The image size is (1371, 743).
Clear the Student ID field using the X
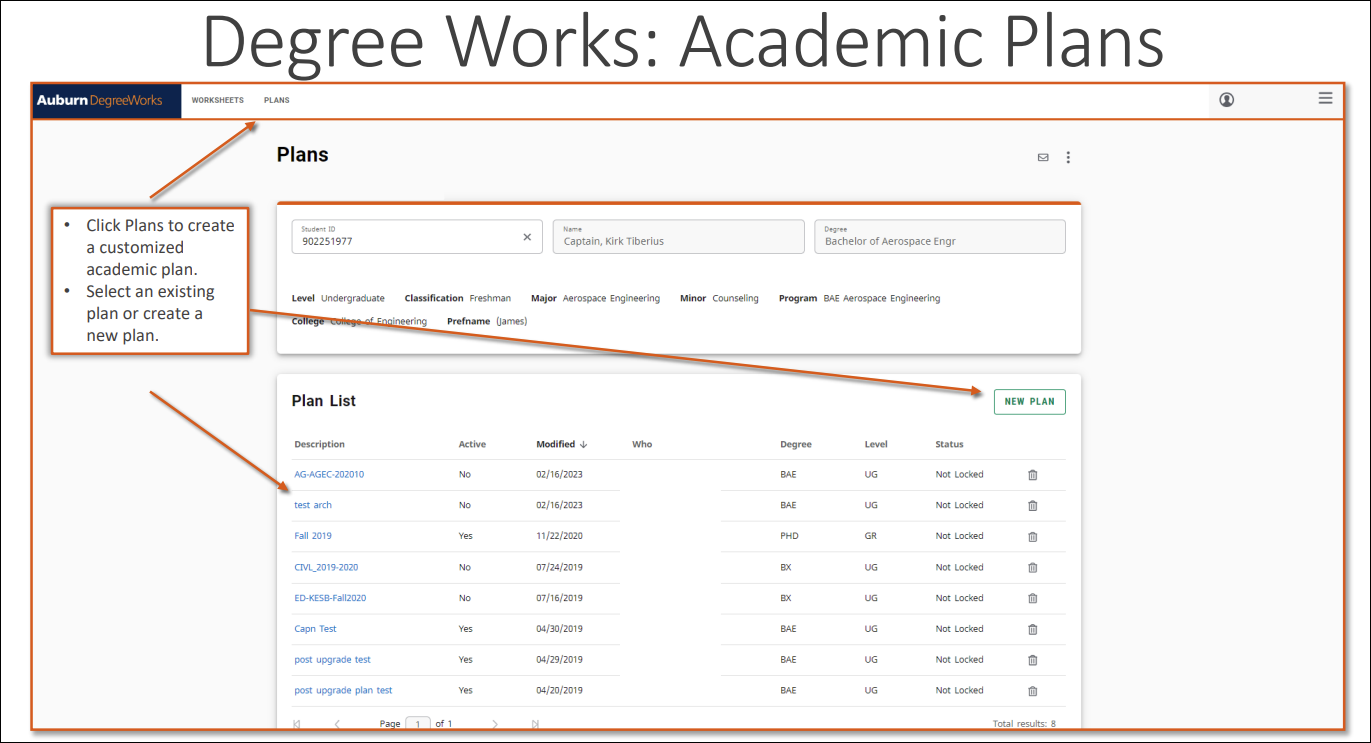pos(527,237)
